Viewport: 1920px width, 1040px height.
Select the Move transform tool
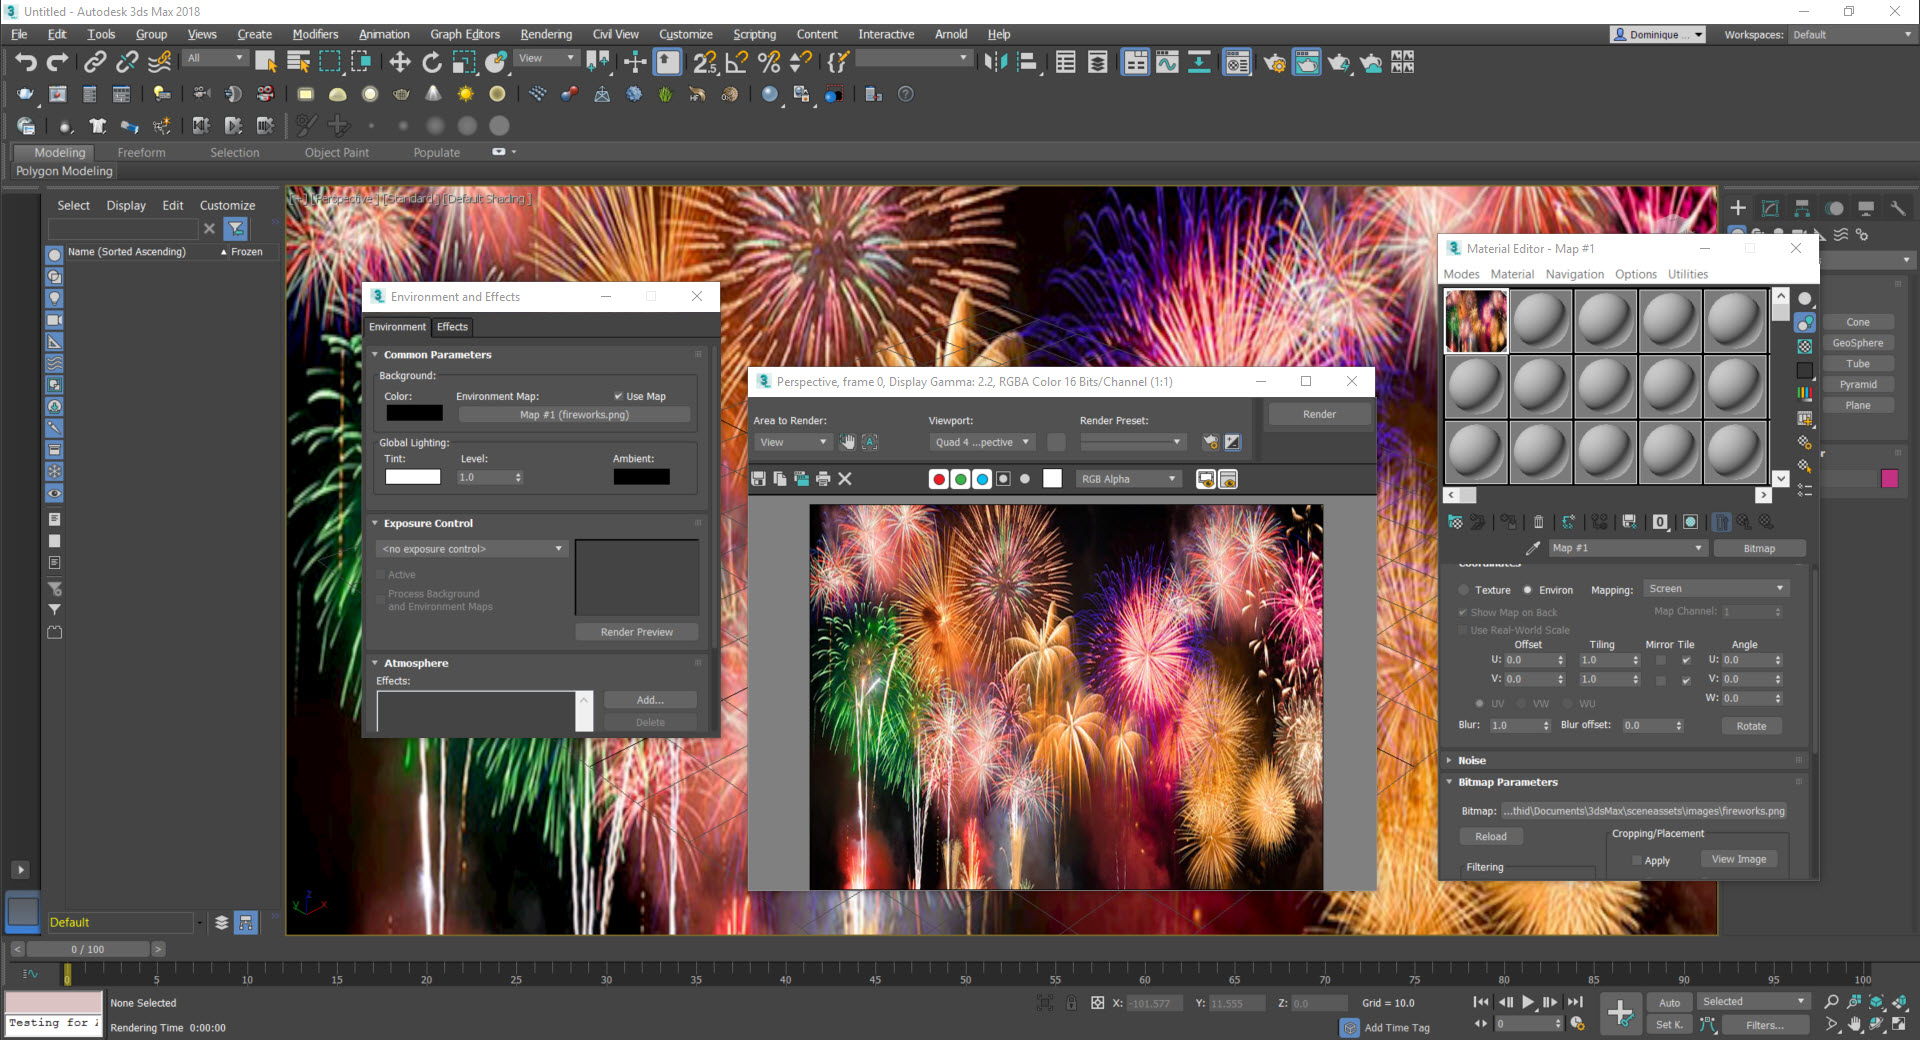pyautogui.click(x=400, y=63)
